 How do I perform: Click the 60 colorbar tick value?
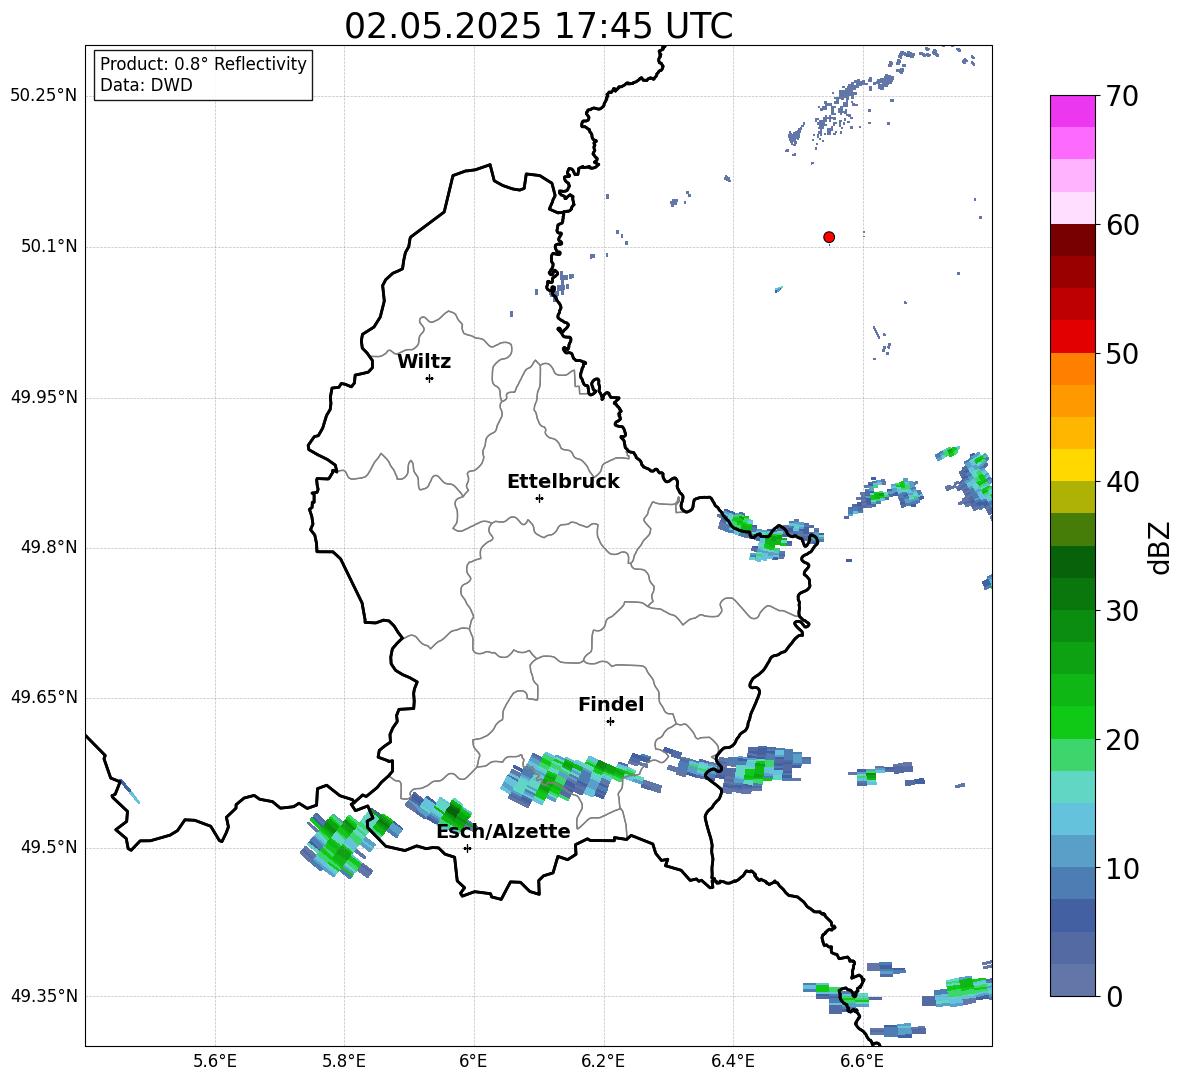pos(1122,225)
